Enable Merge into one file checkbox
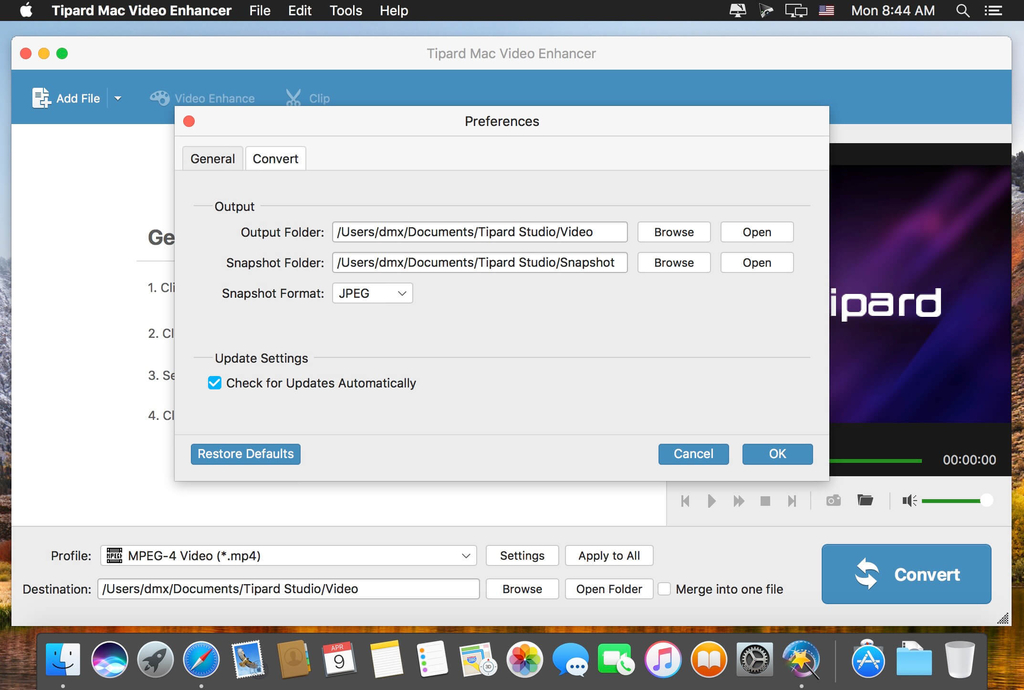The width and height of the screenshot is (1024, 690). [664, 589]
